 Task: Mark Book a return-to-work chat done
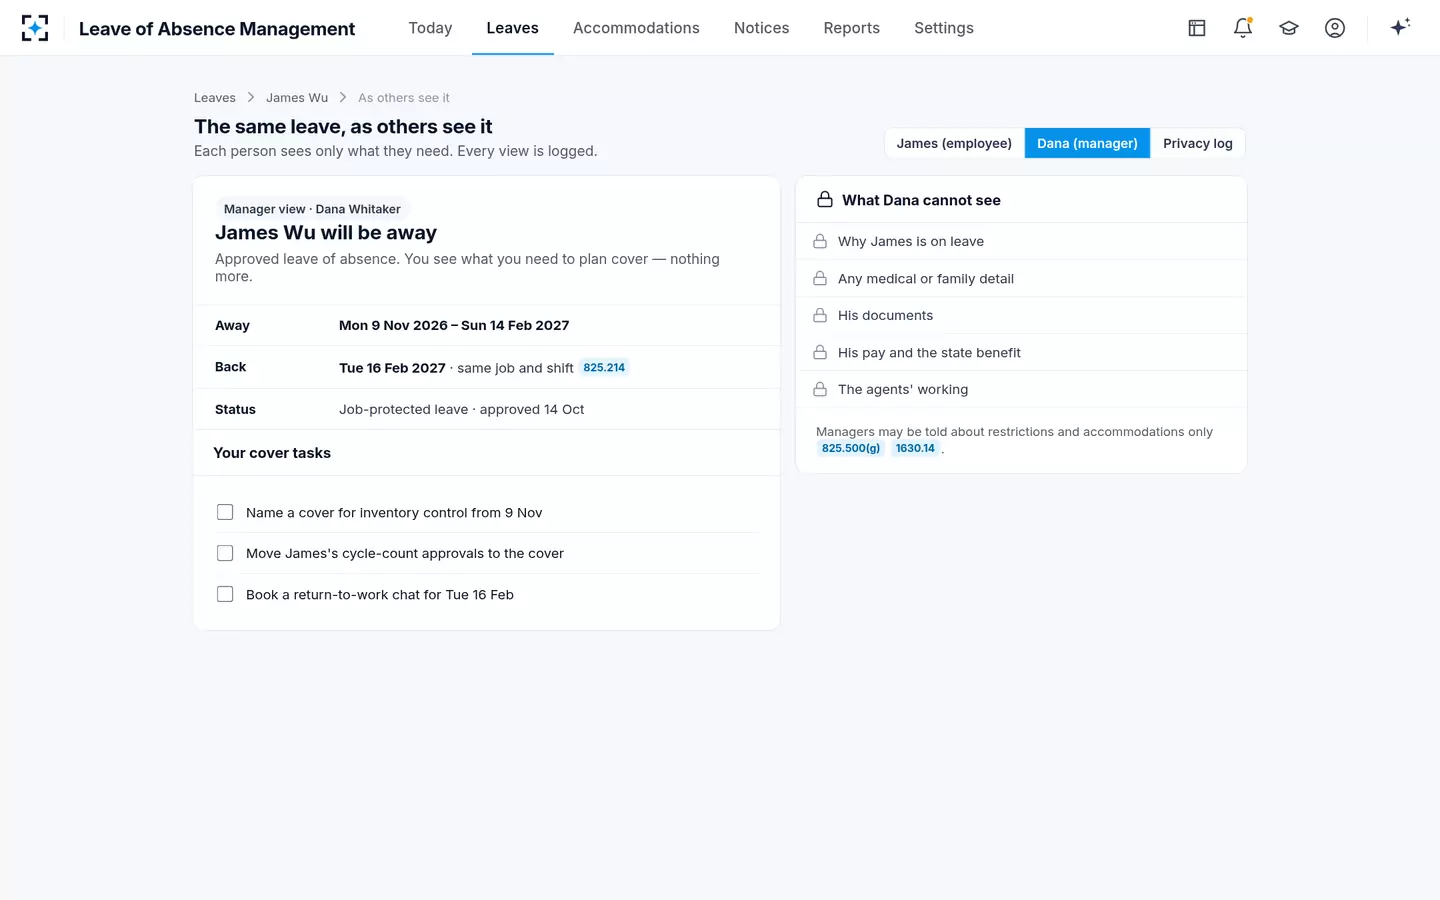(x=225, y=594)
